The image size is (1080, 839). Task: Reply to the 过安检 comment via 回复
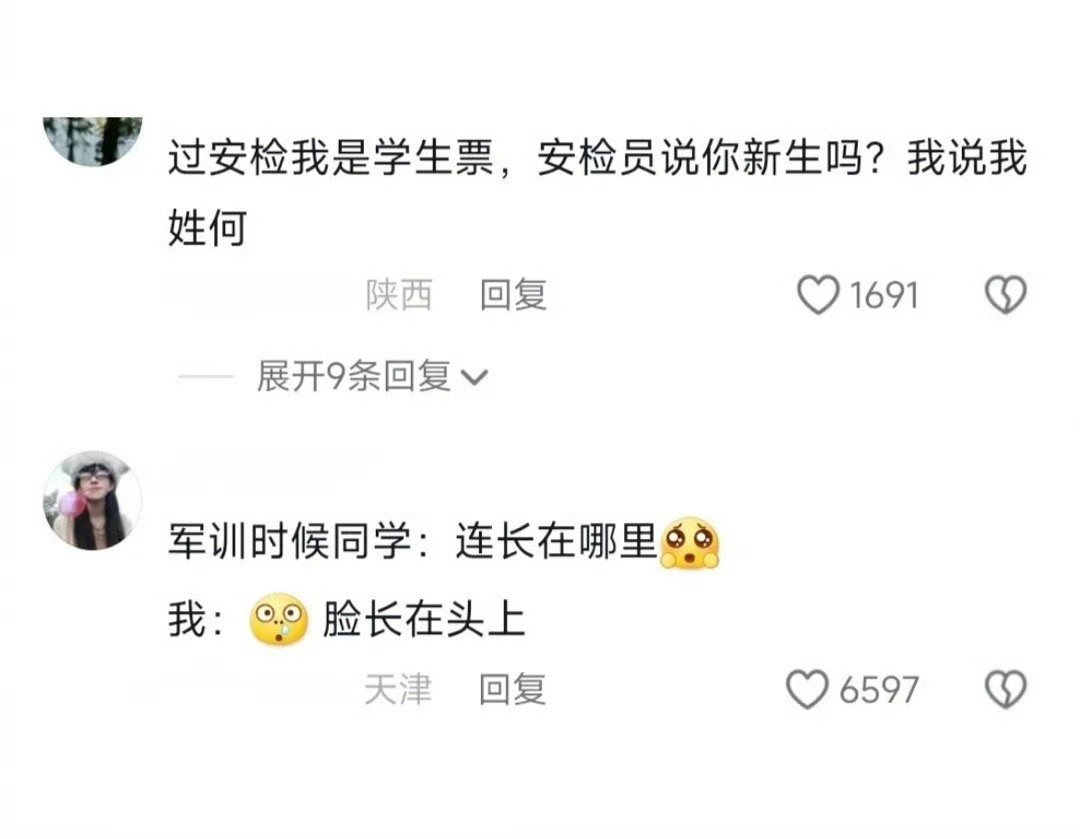pyautogui.click(x=513, y=295)
